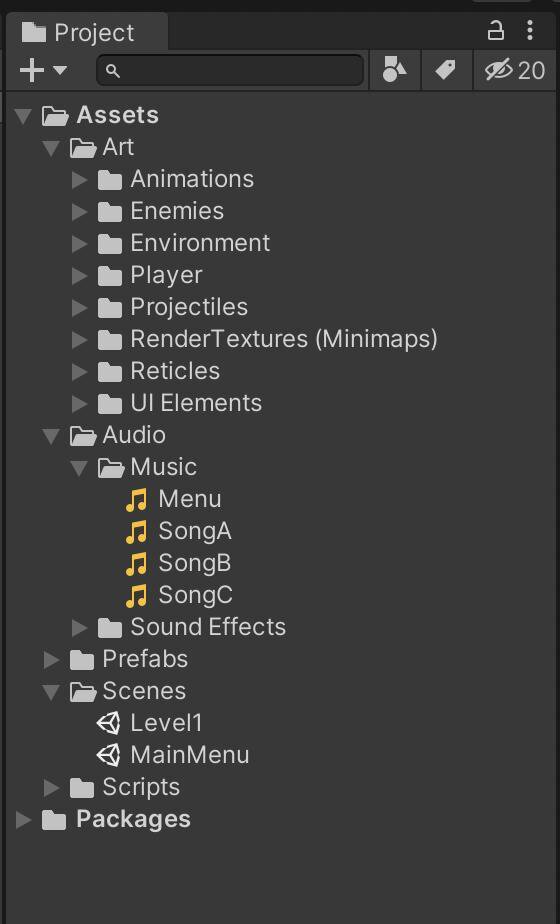Click the Search by Type filter icon

click(x=394, y=70)
